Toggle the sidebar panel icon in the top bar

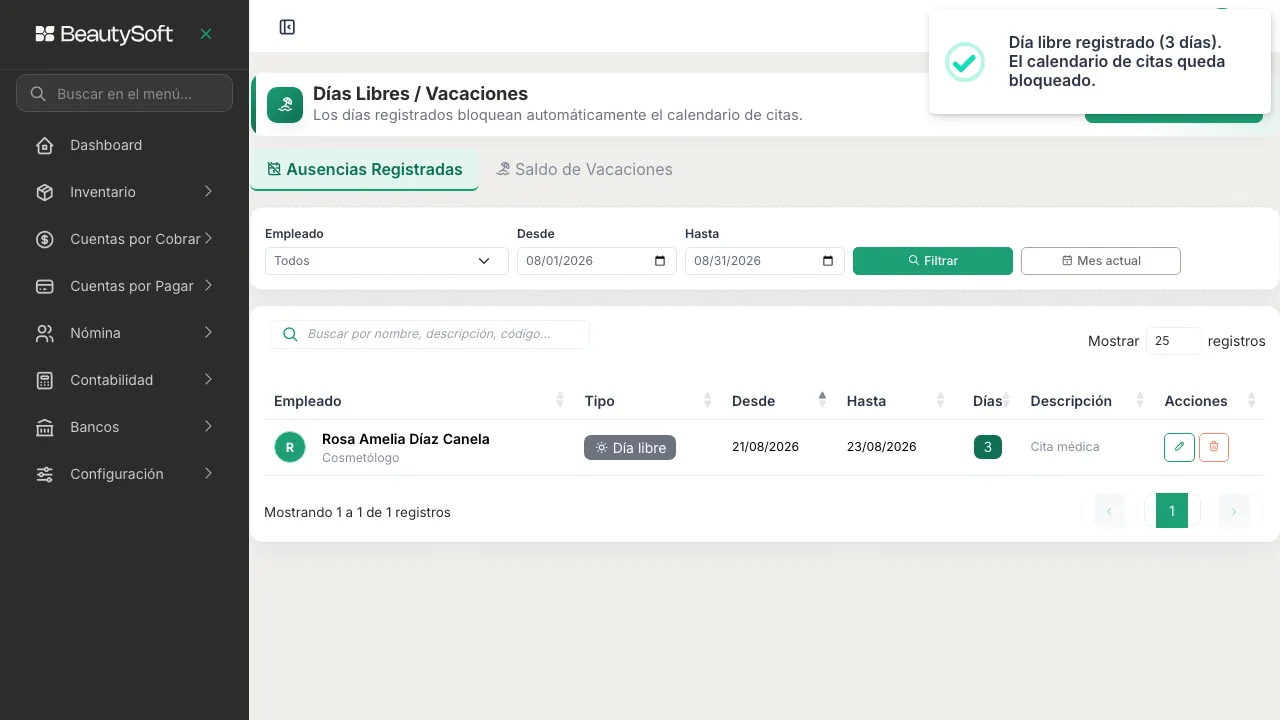click(287, 27)
